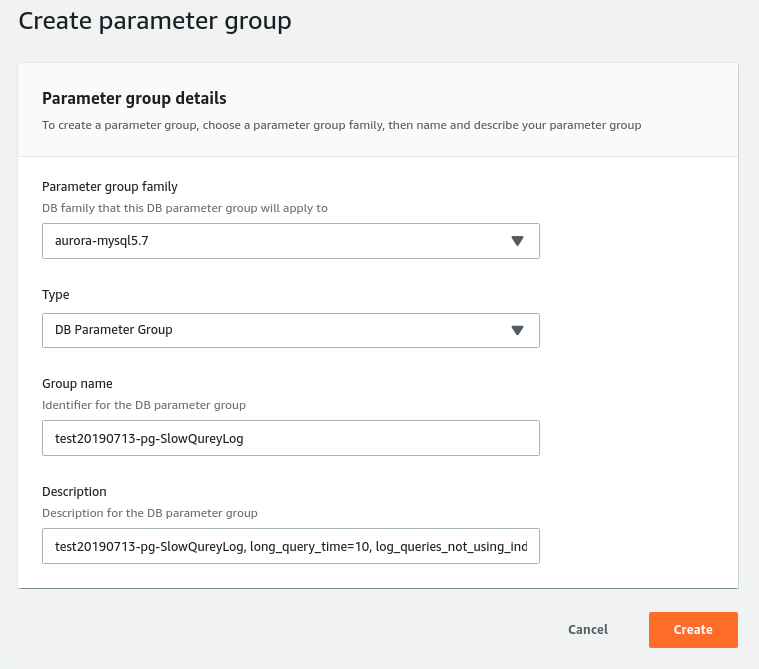Focus the Group name input field
The height and width of the screenshot is (669, 759).
(290, 438)
